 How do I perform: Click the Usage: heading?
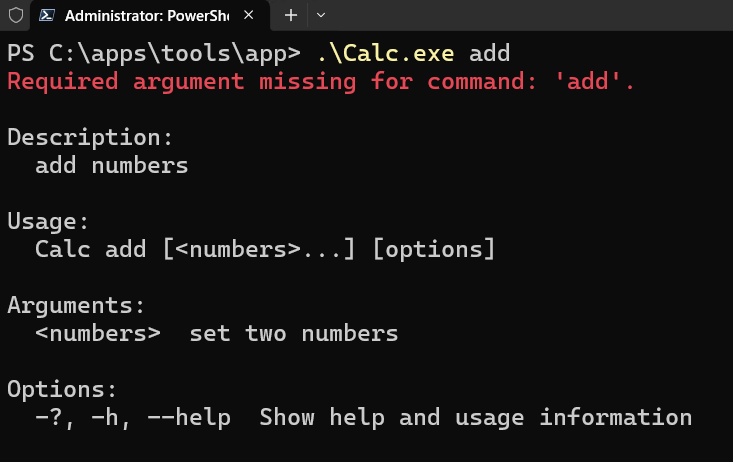48,221
